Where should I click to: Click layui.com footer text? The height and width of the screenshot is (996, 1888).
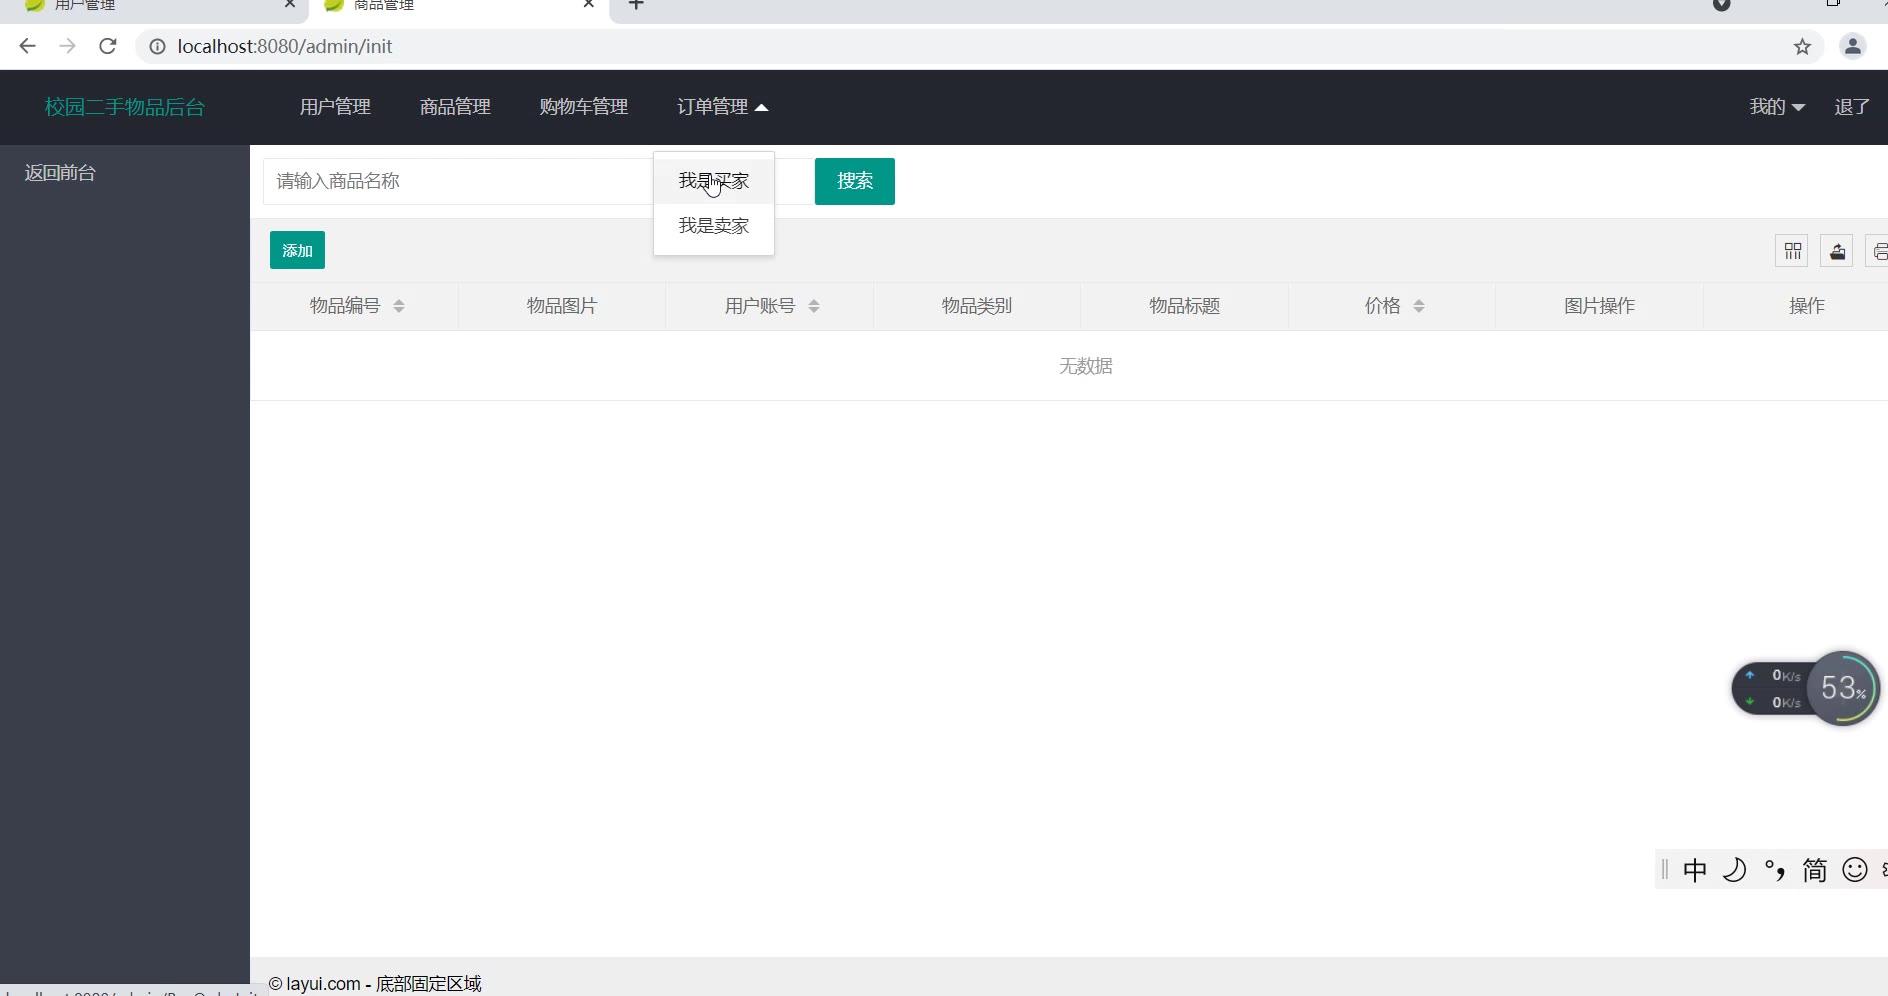pyautogui.click(x=375, y=983)
